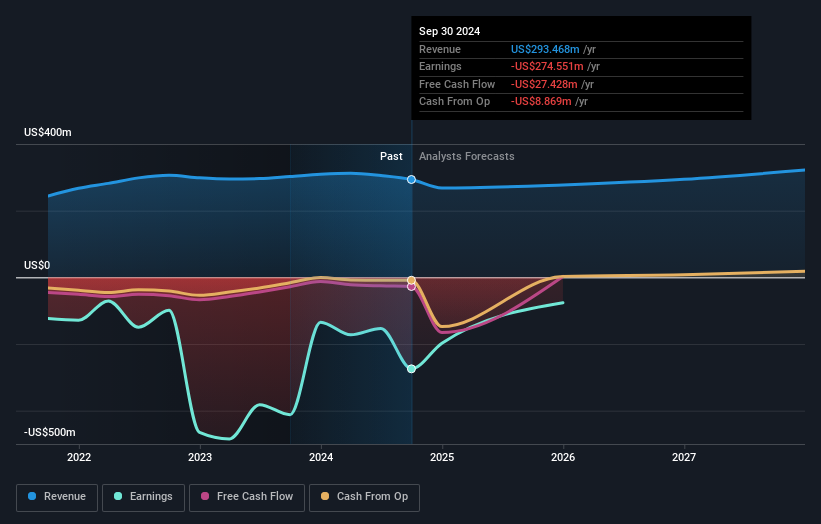Screen dimensions: 821x524
Task: Click the Past label
Action: coord(391,157)
